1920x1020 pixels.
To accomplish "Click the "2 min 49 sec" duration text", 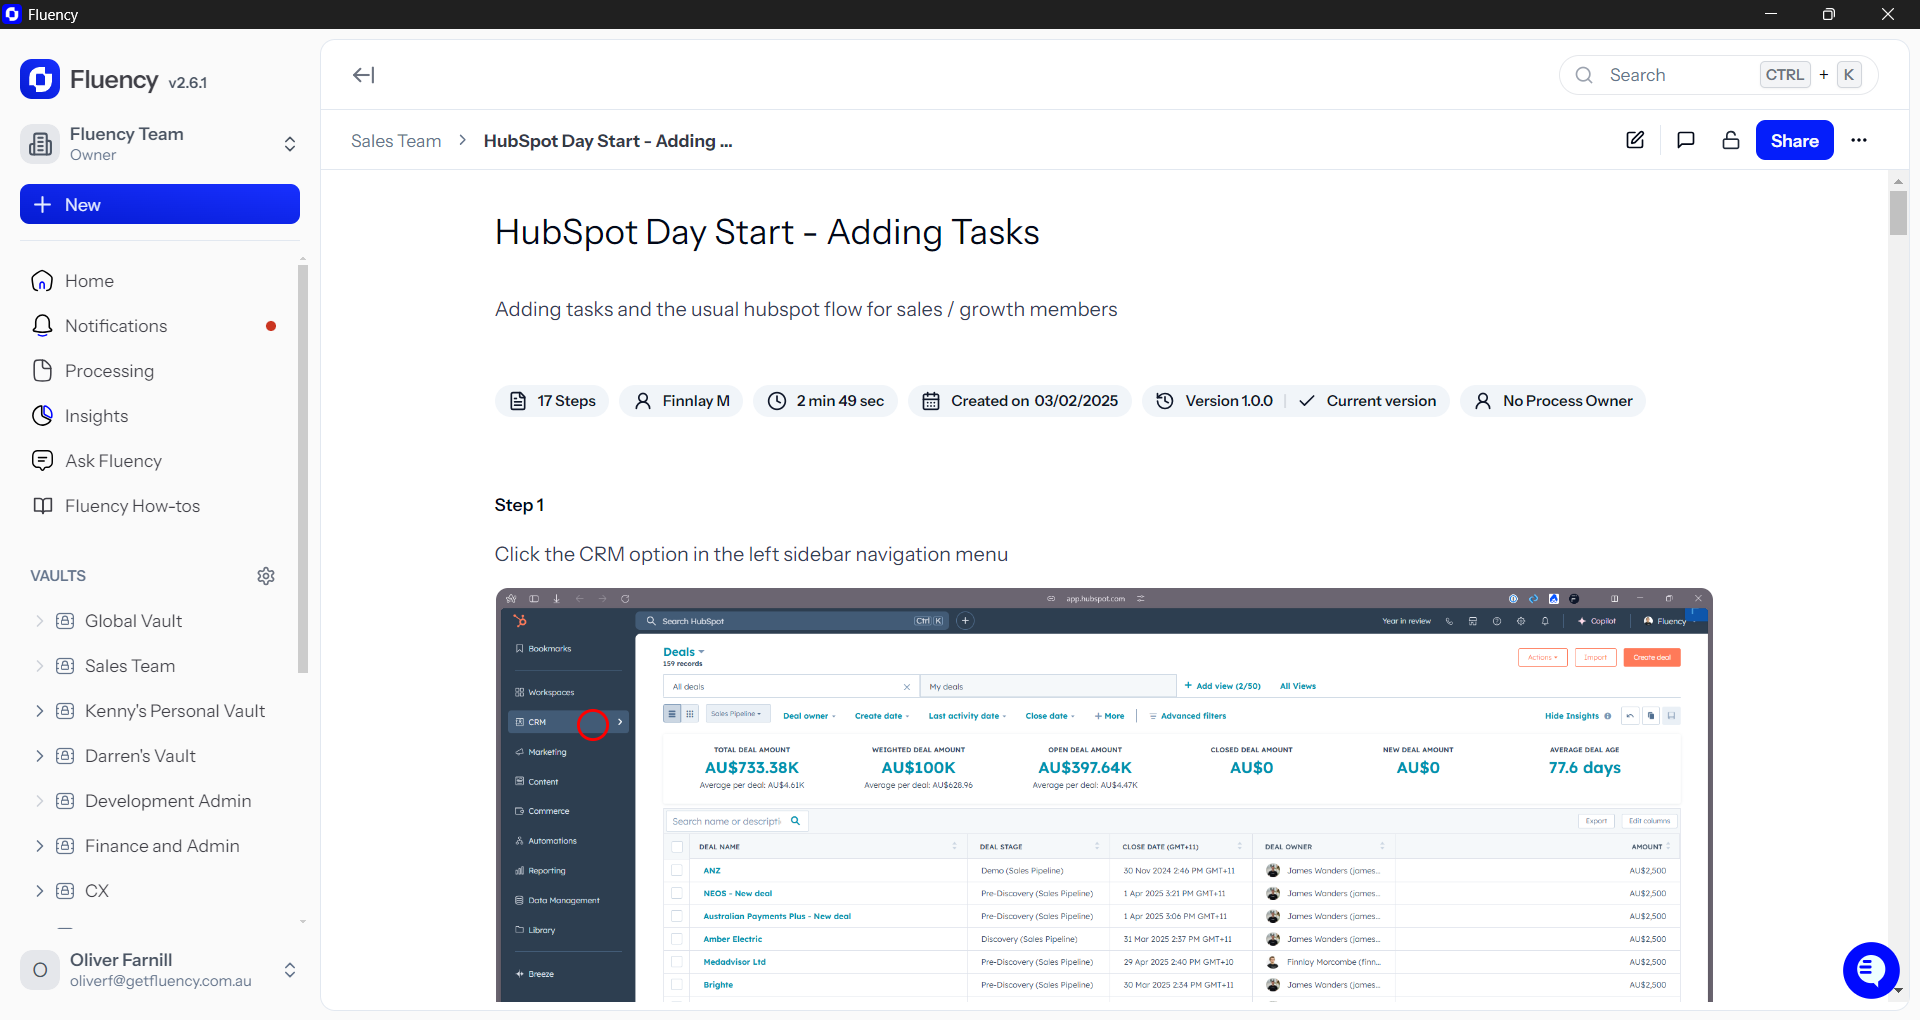I will click(x=840, y=401).
